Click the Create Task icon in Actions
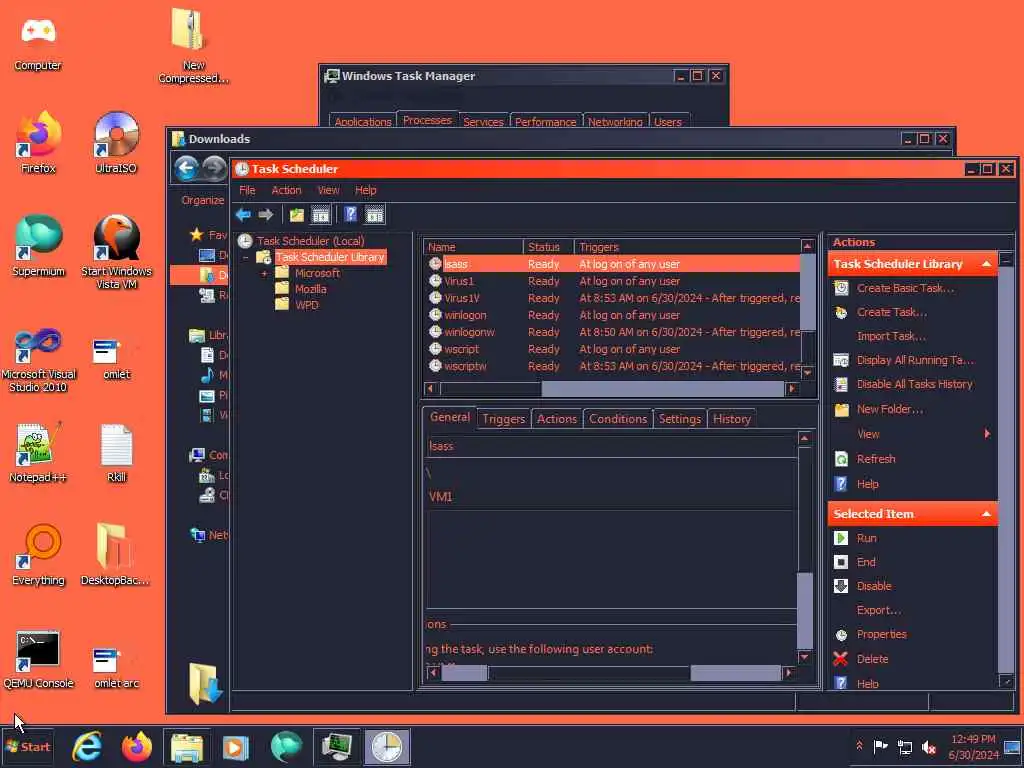The width and height of the screenshot is (1024, 768). (841, 312)
